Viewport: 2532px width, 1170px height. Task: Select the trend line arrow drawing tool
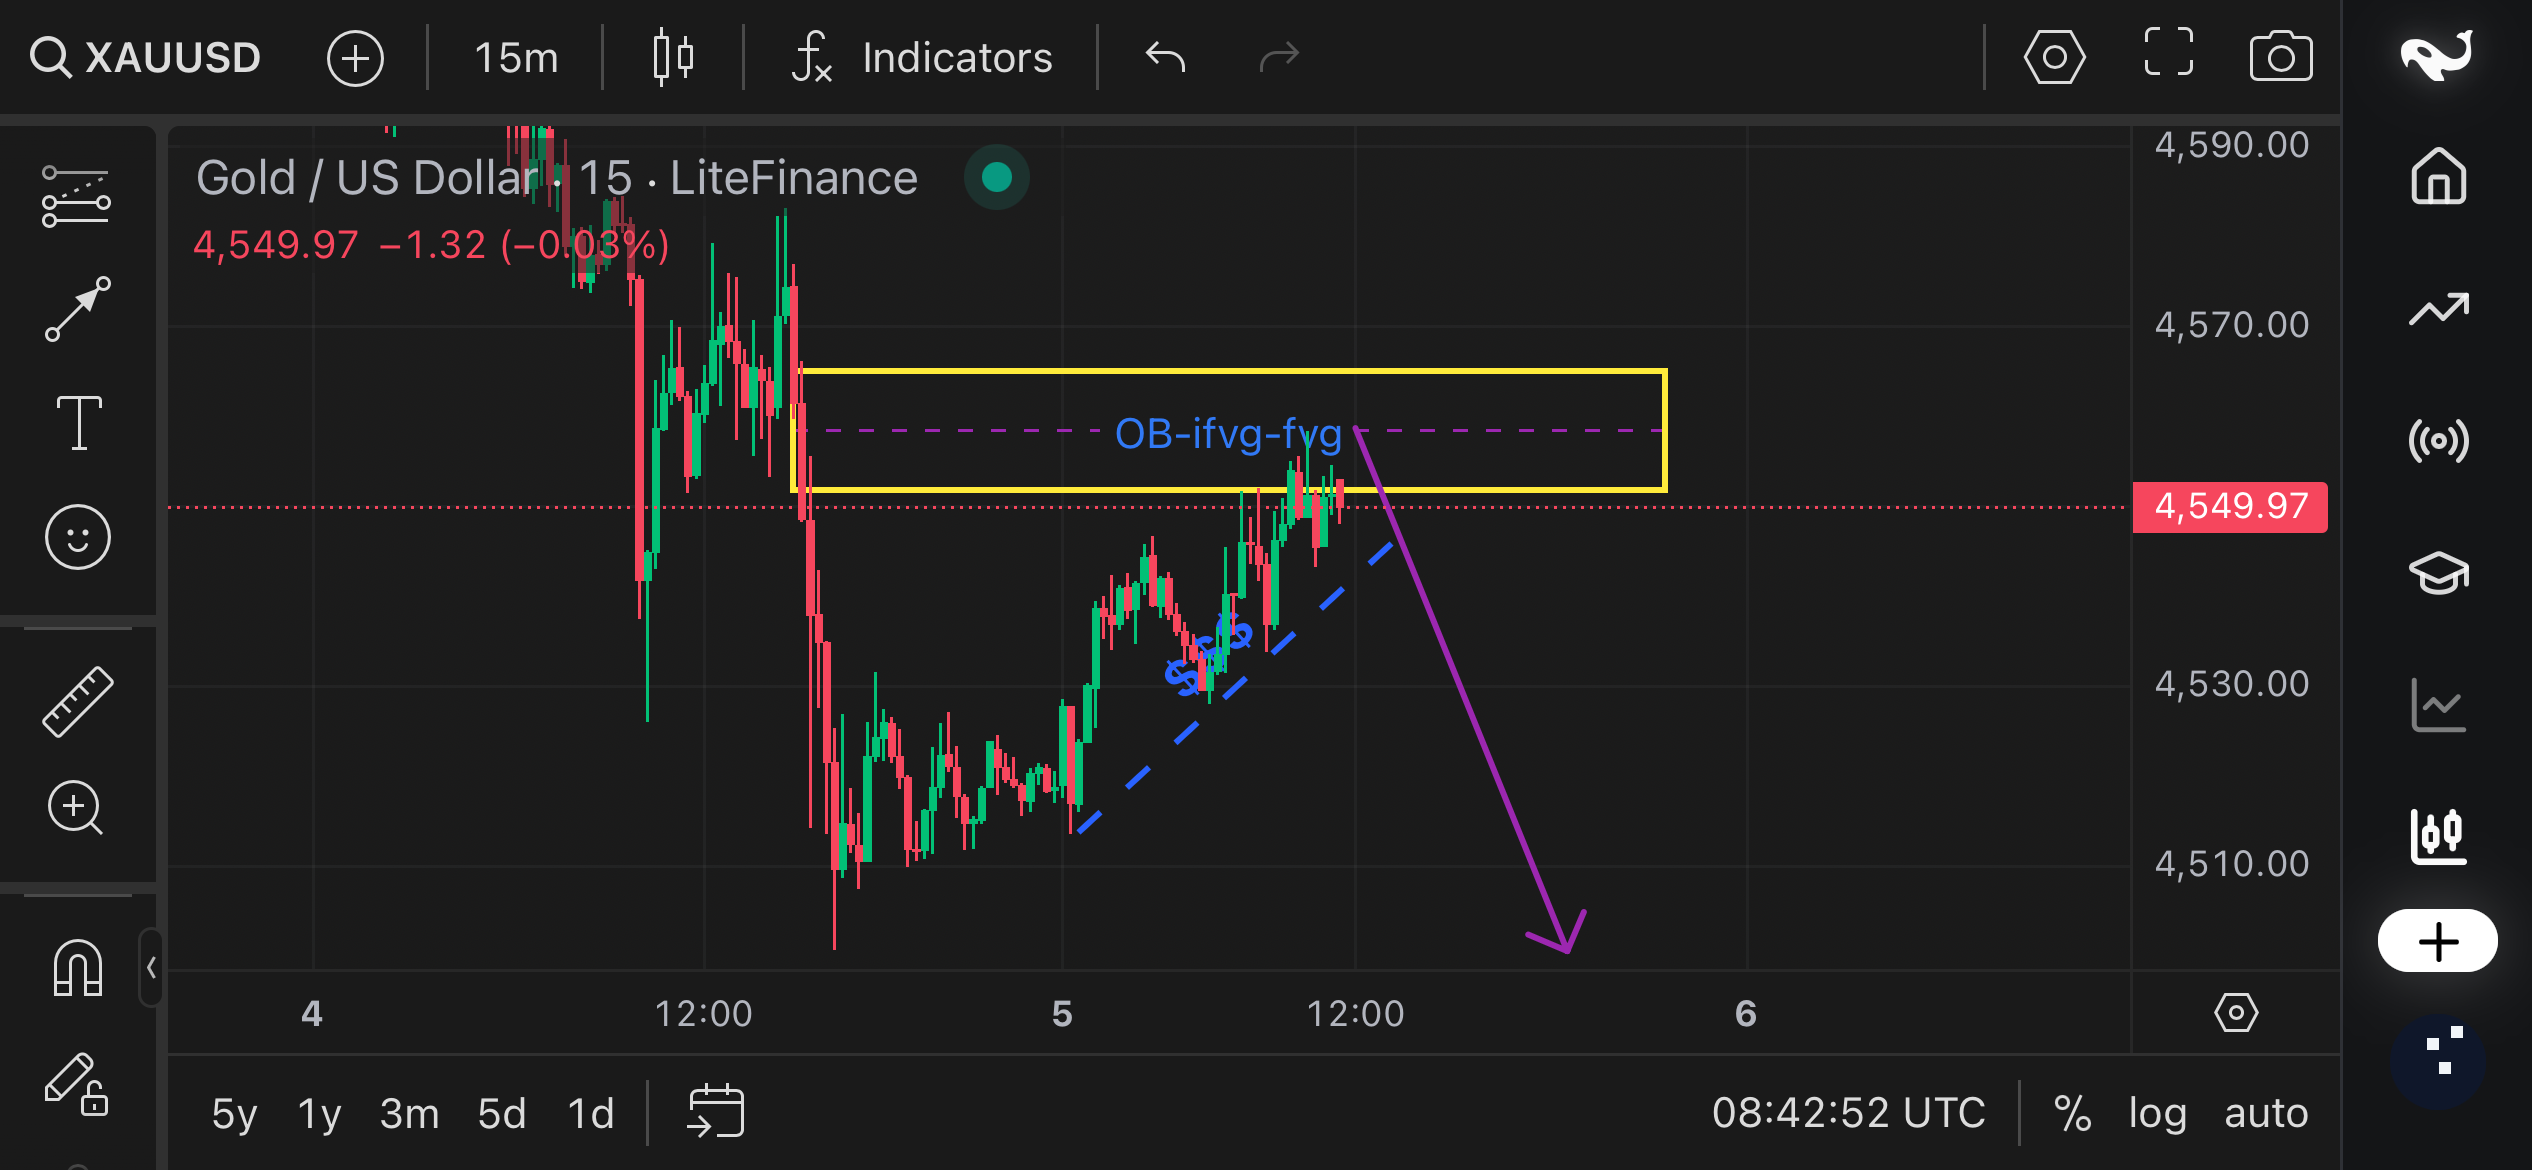pyautogui.click(x=77, y=310)
